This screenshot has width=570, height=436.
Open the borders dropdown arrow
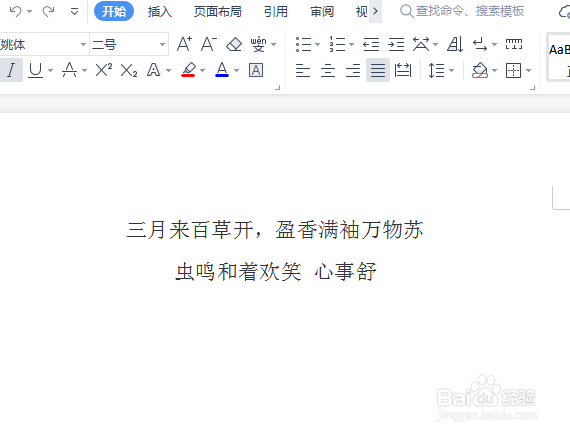[529, 71]
